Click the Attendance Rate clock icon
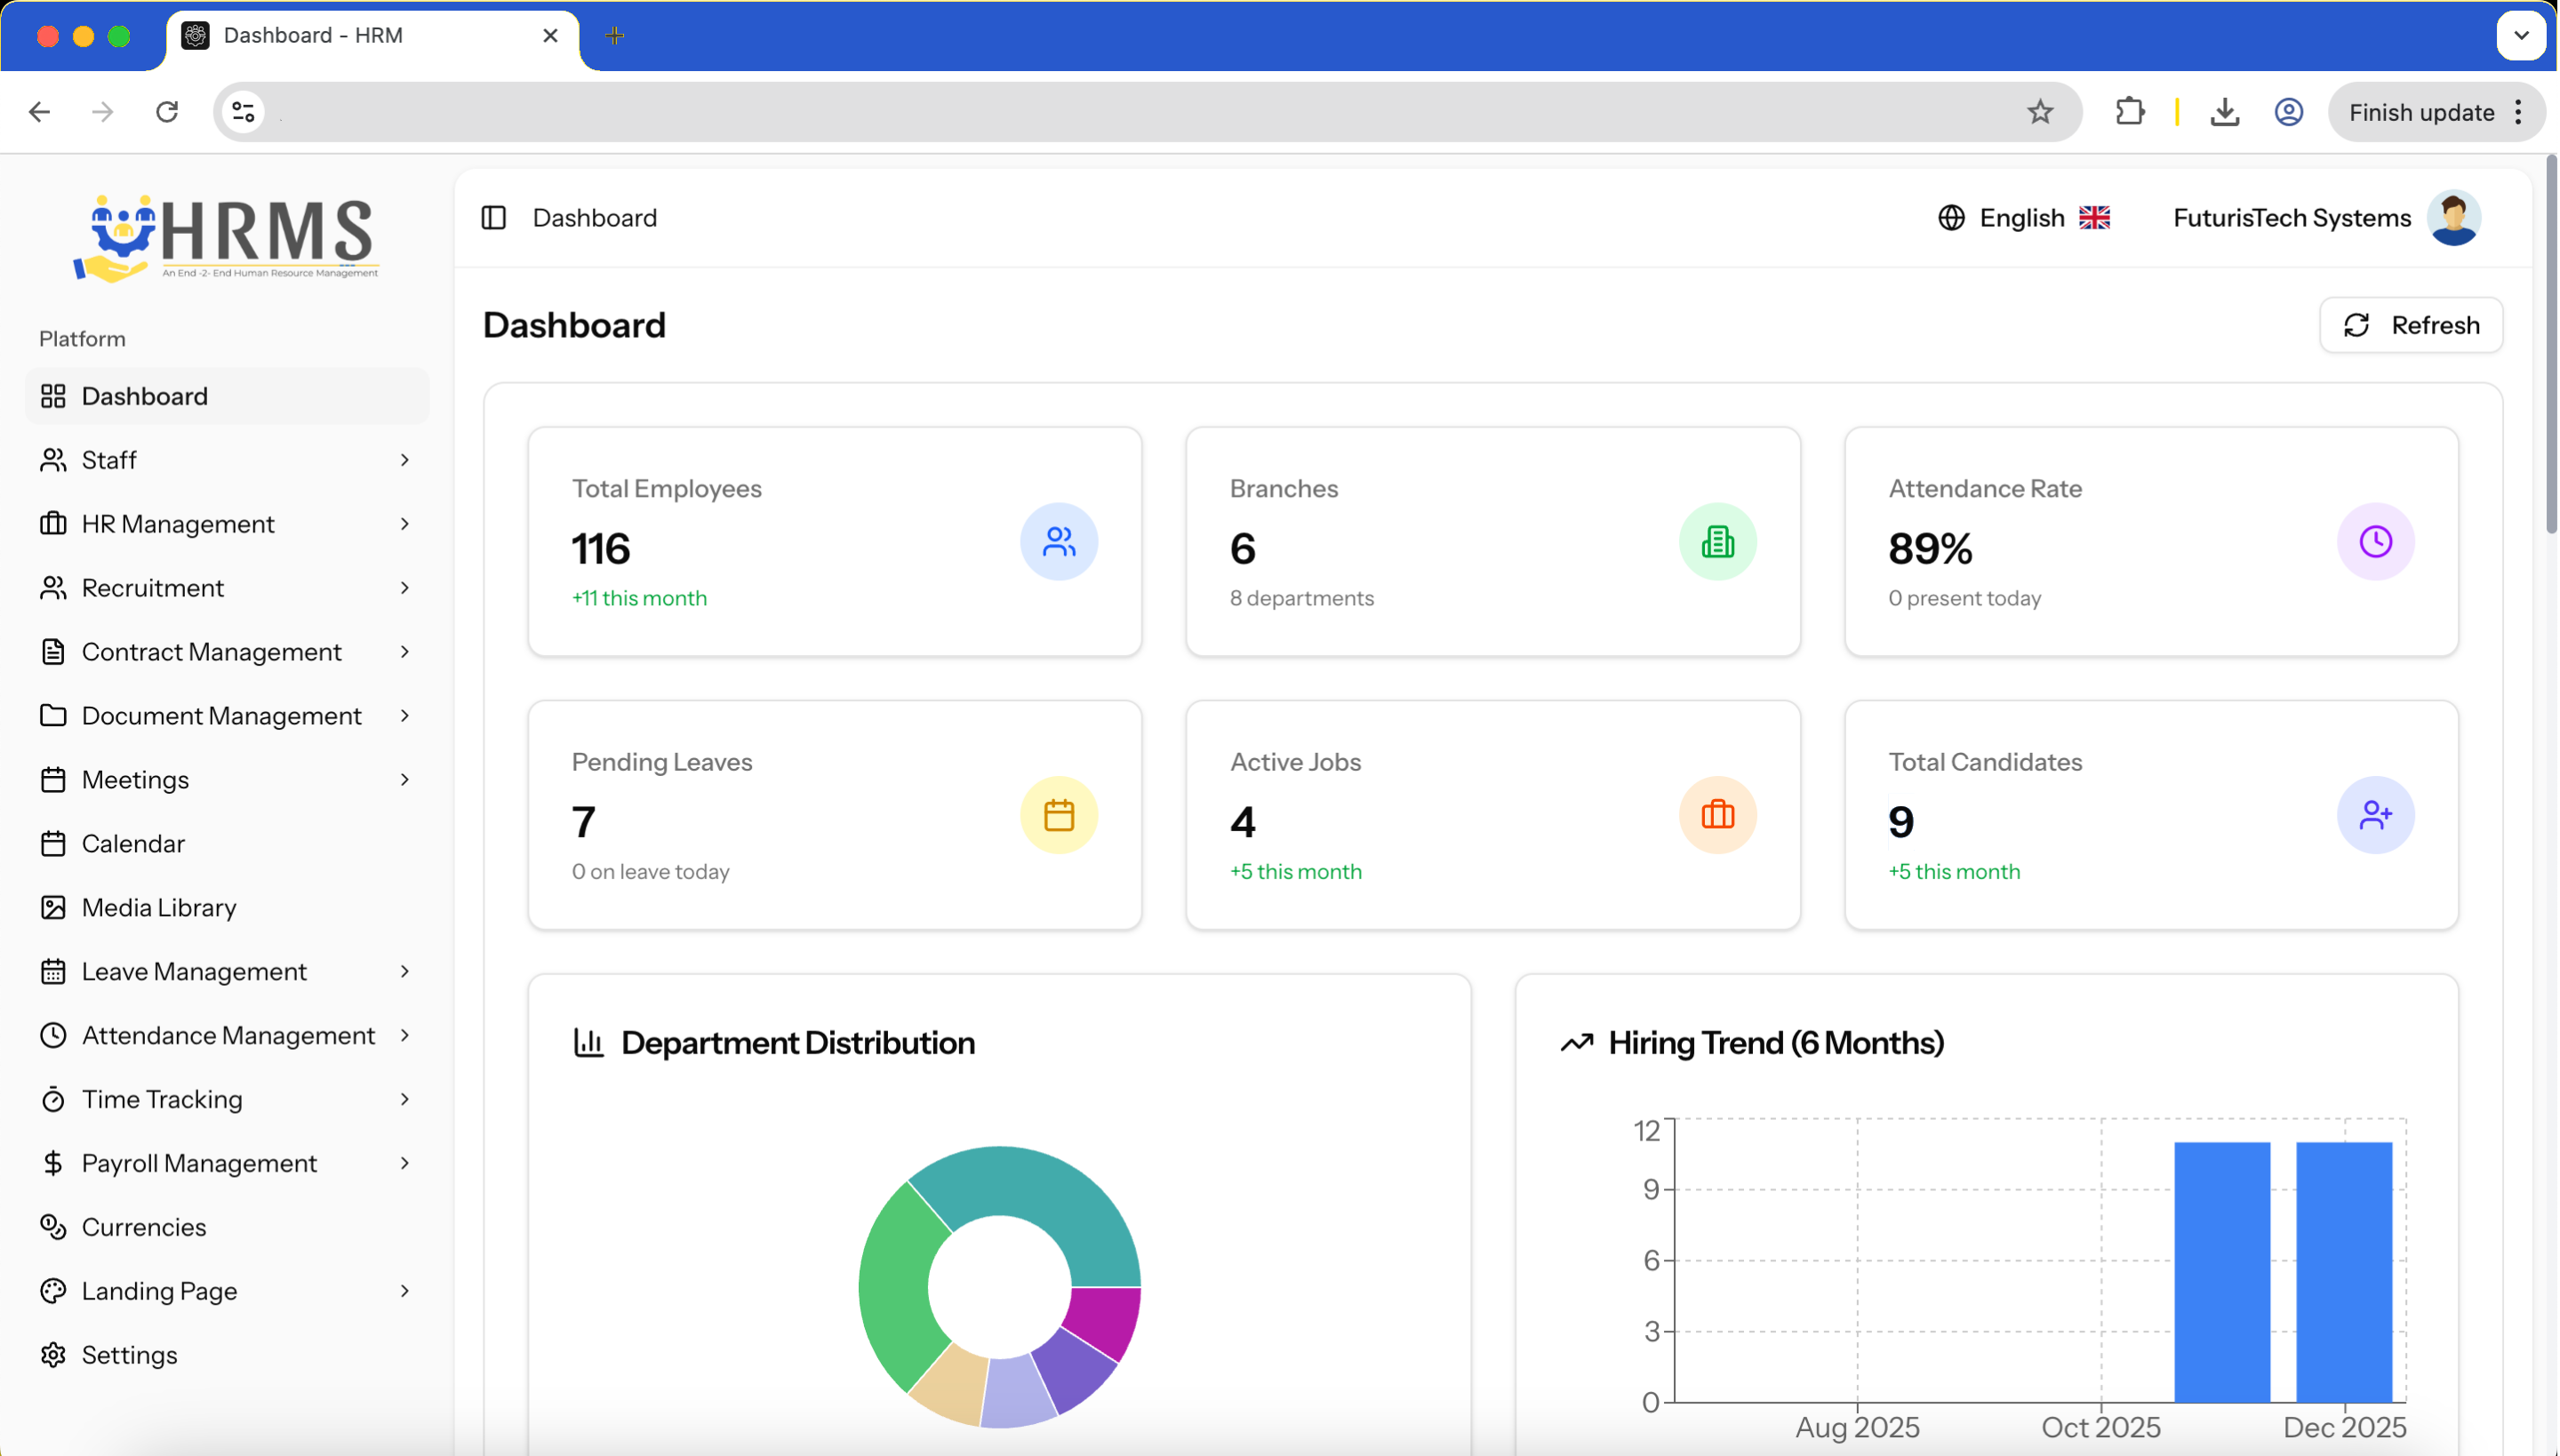The image size is (2560, 1456). 2375,542
